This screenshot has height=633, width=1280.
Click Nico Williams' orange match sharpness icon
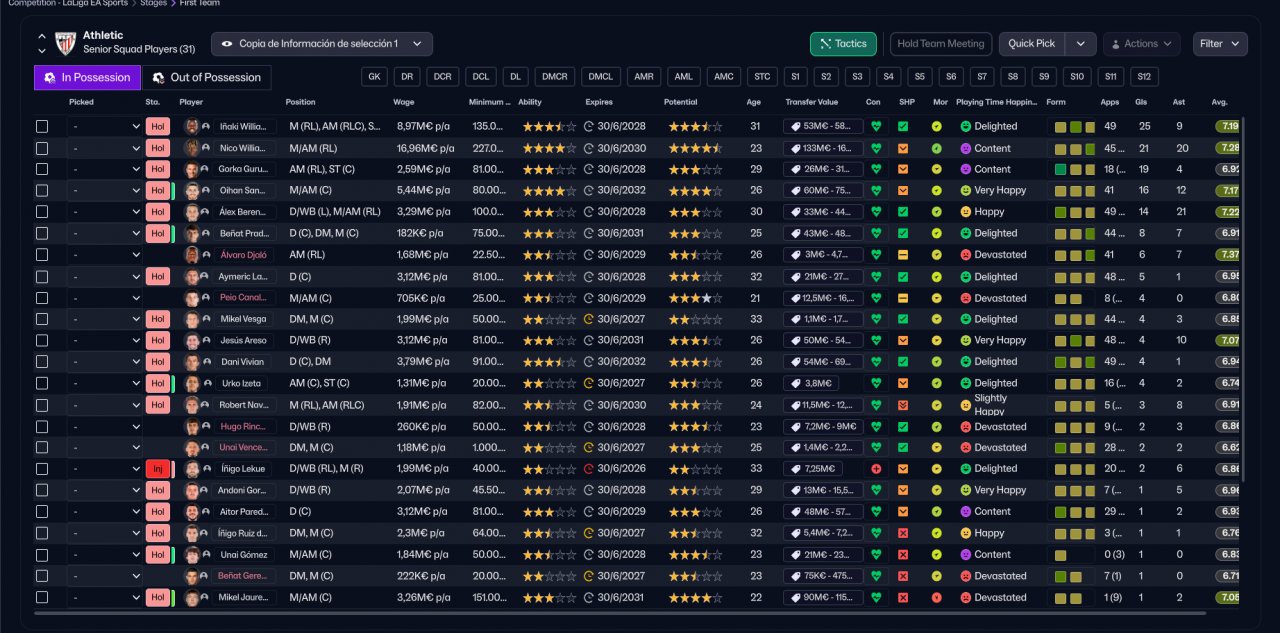click(903, 148)
